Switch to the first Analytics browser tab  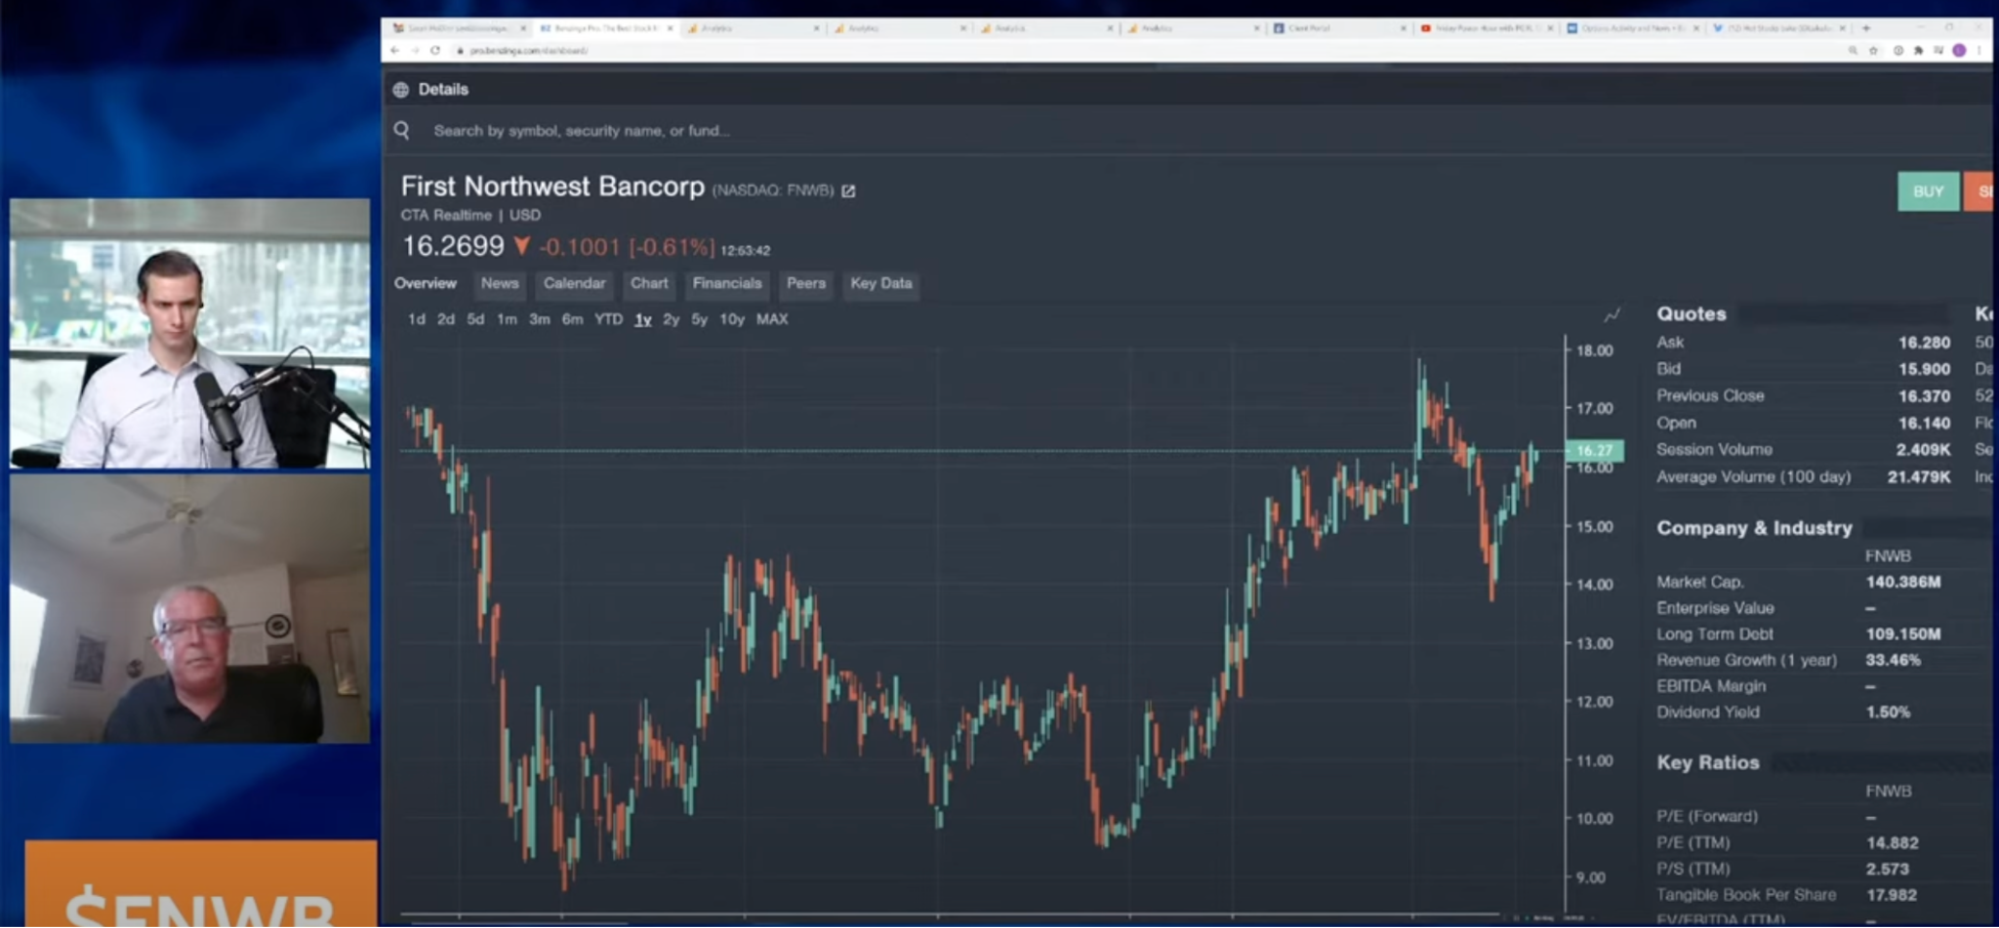[x=752, y=28]
